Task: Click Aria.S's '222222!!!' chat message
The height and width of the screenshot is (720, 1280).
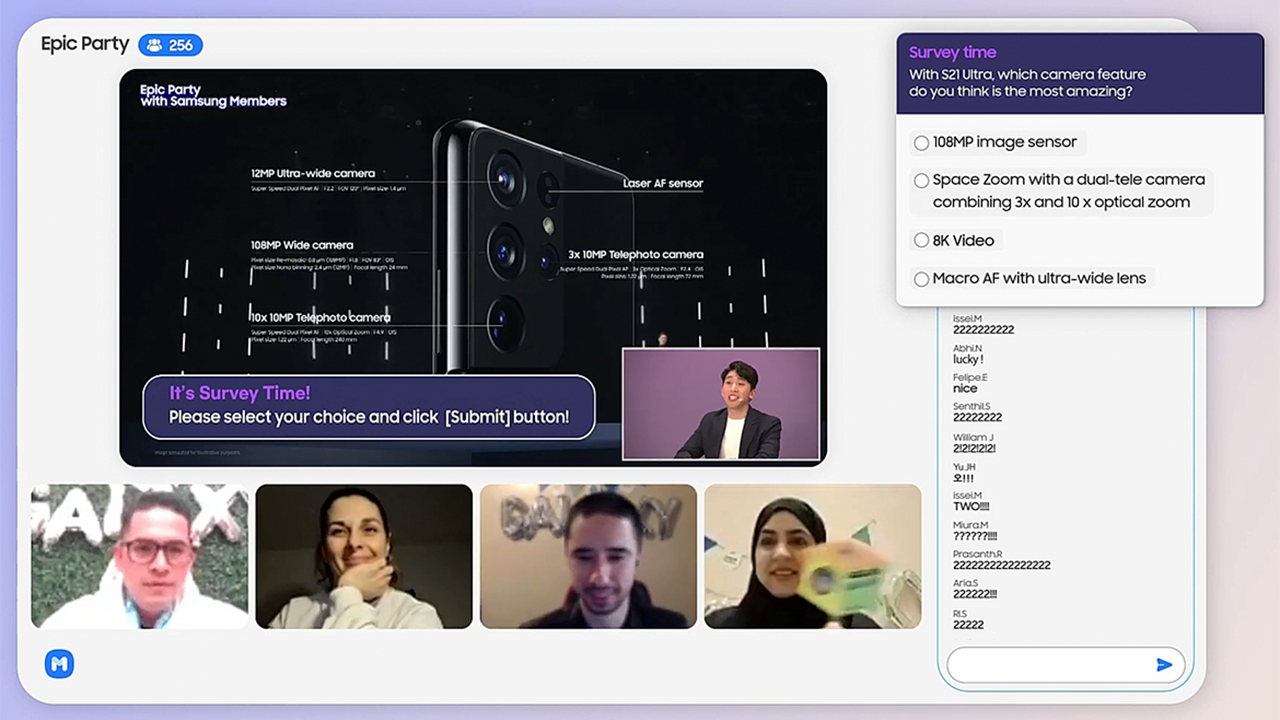Action: click(975, 595)
